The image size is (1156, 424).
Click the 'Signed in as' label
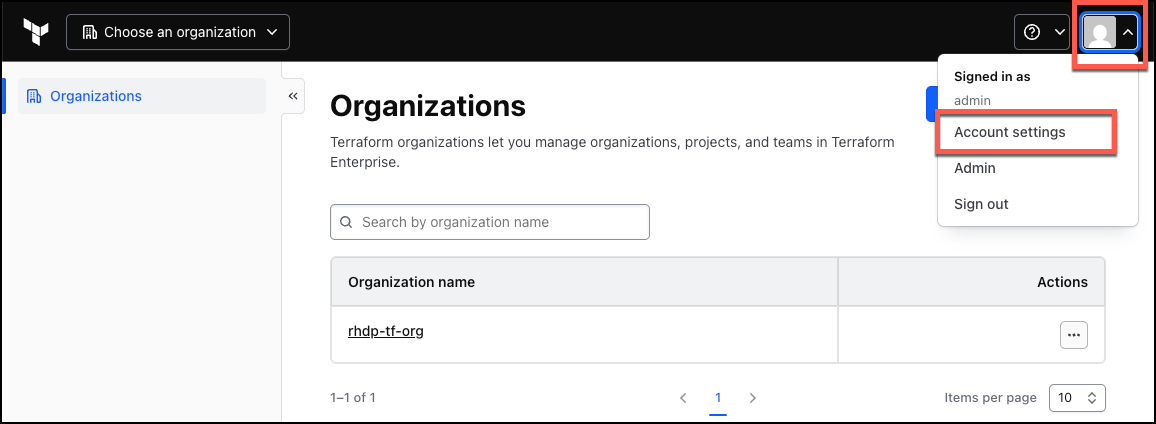[x=992, y=76]
